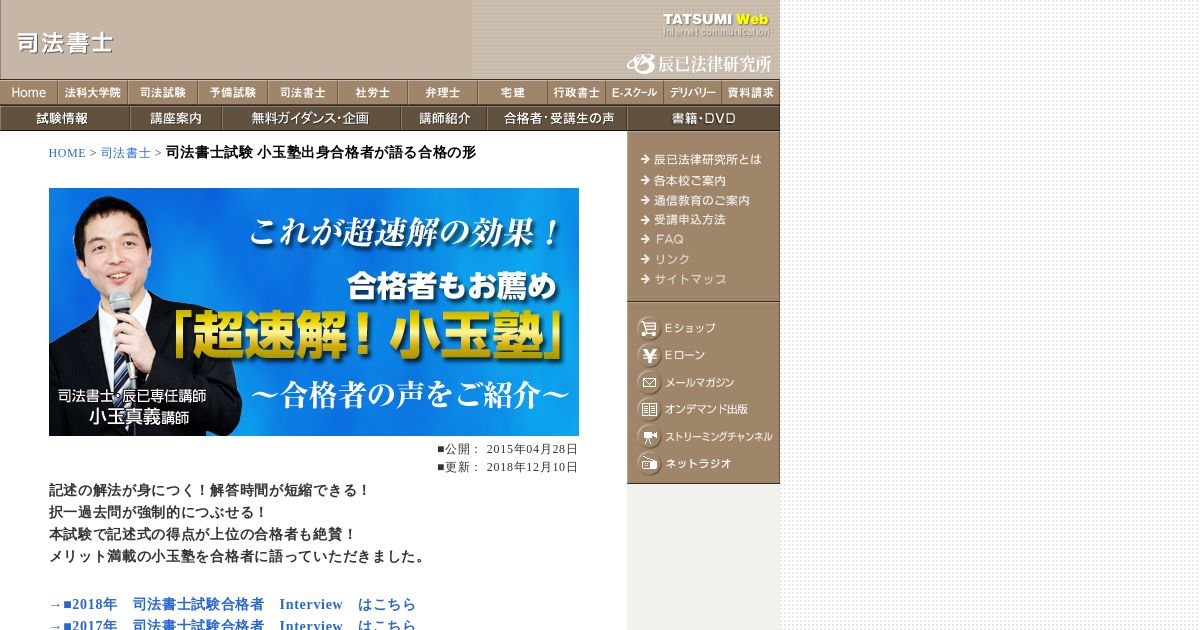Open the デリバリー menu item
The image size is (1200, 630).
[693, 92]
